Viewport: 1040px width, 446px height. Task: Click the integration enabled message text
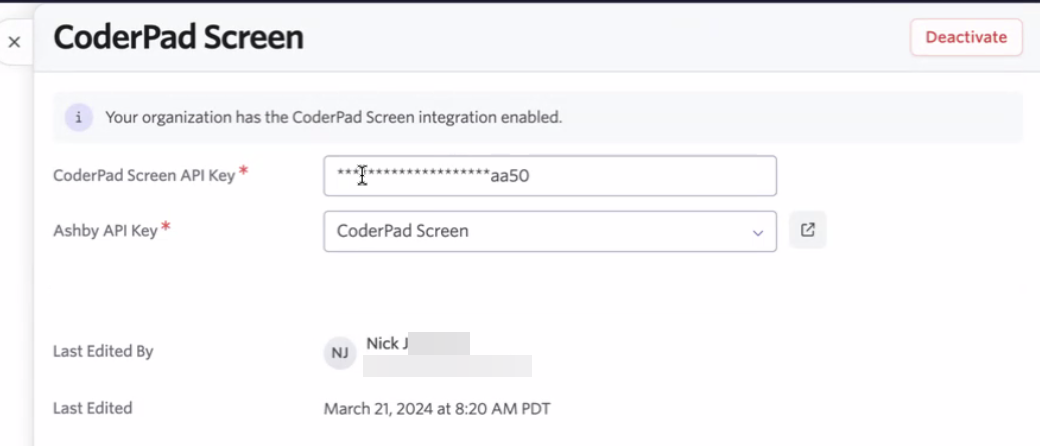(x=333, y=117)
